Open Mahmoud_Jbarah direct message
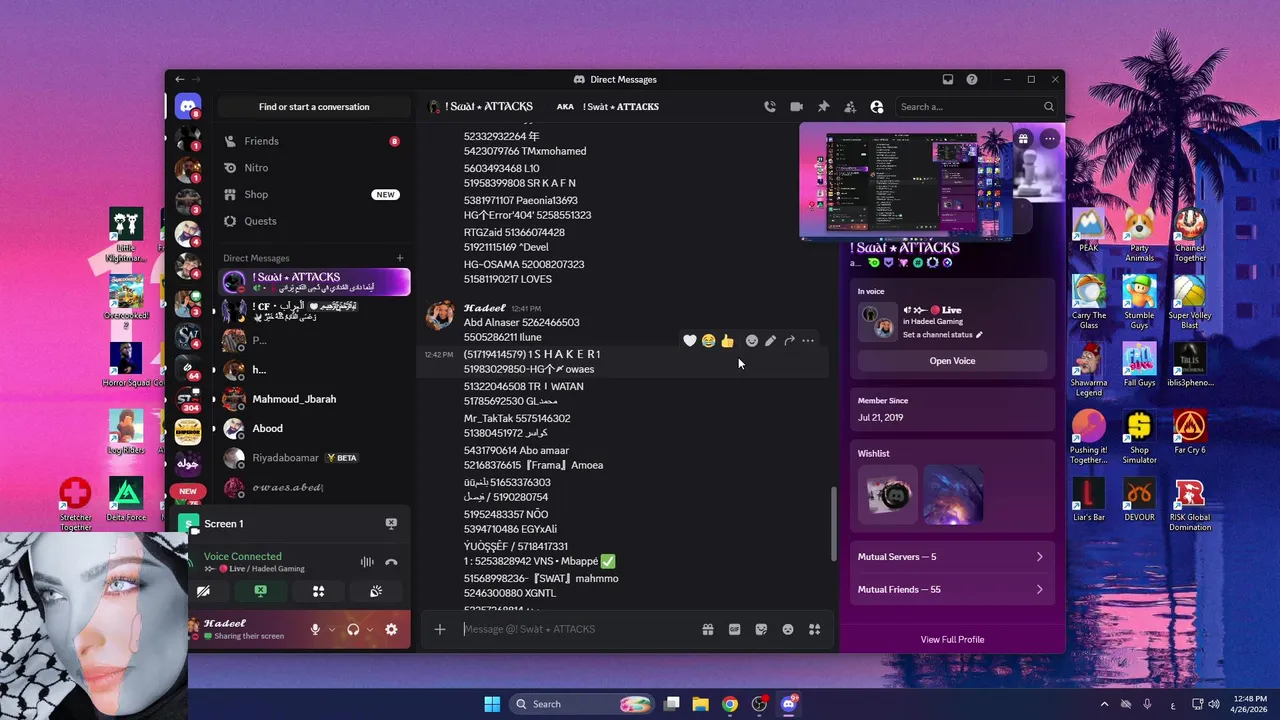This screenshot has height=720, width=1280. point(313,399)
